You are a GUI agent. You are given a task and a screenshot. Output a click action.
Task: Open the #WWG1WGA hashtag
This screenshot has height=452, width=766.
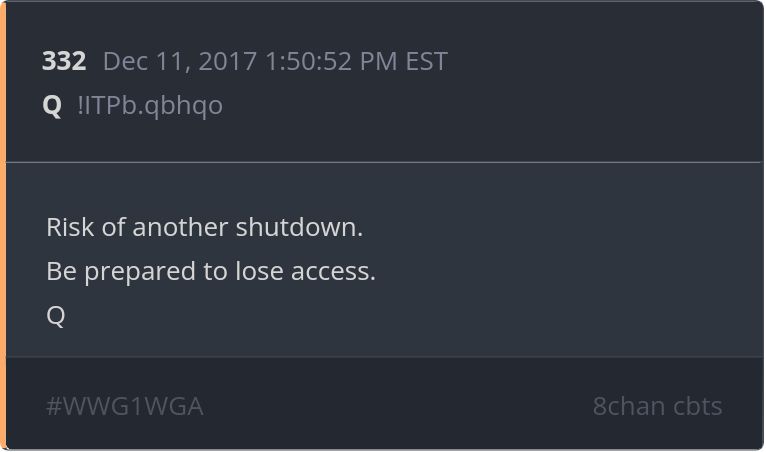[x=125, y=407]
